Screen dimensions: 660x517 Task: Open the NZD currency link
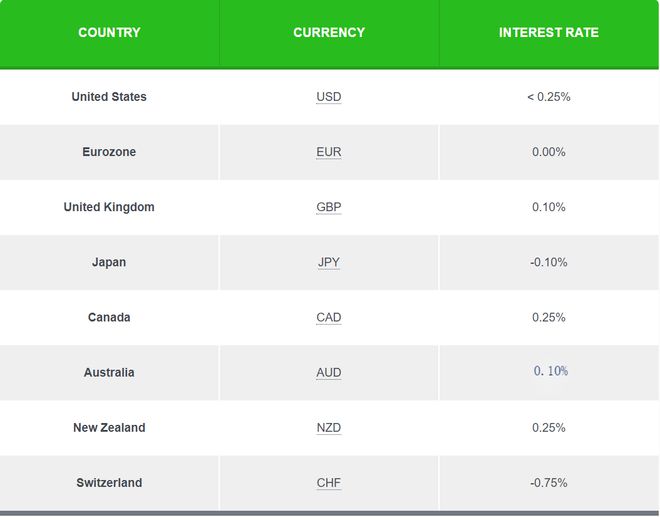click(329, 428)
